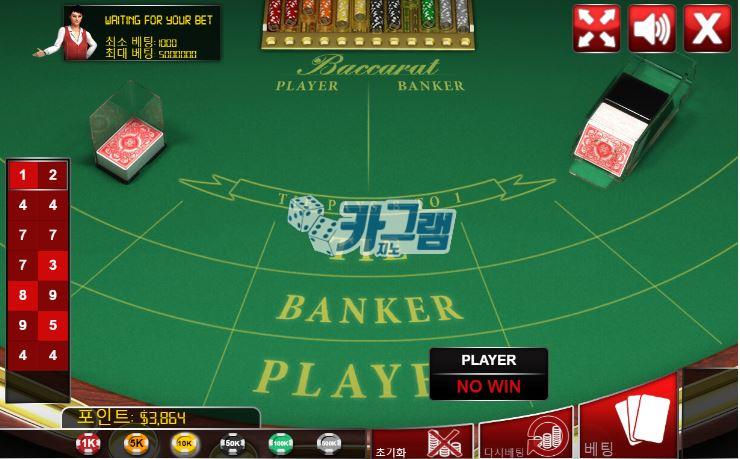Choose the 500K silver chip
The height and width of the screenshot is (459, 740).
click(329, 443)
